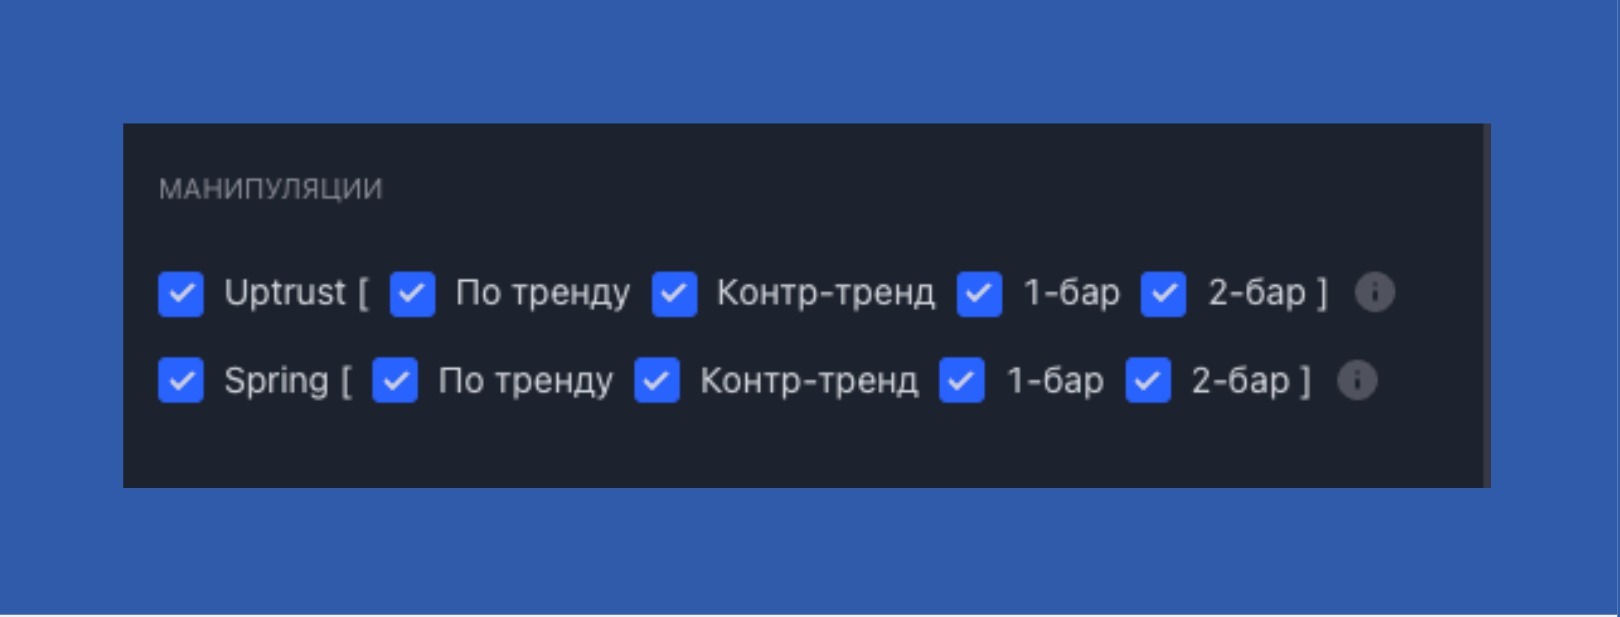Toggle 2-бар setting for Spring

pos(1146,380)
